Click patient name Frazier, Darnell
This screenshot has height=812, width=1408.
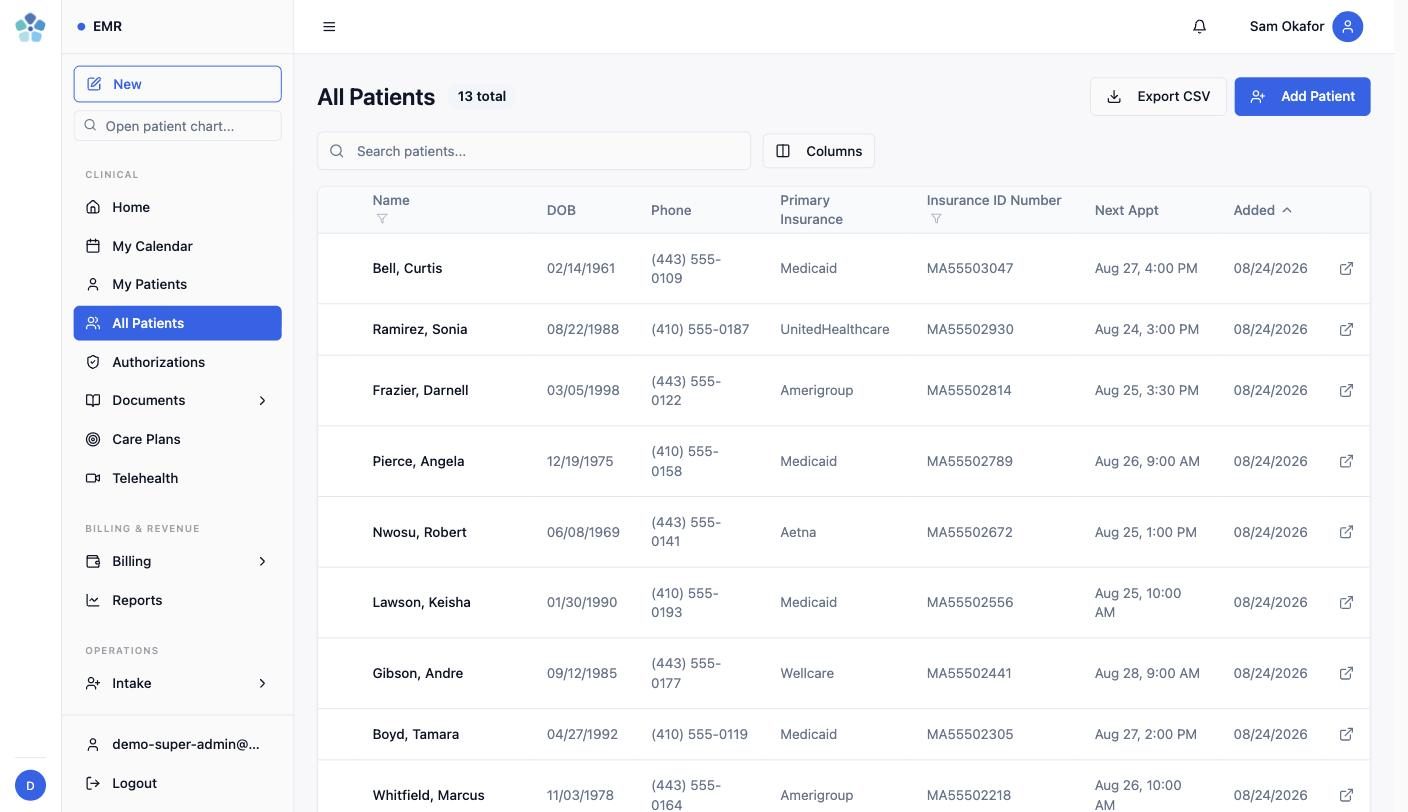click(x=420, y=390)
